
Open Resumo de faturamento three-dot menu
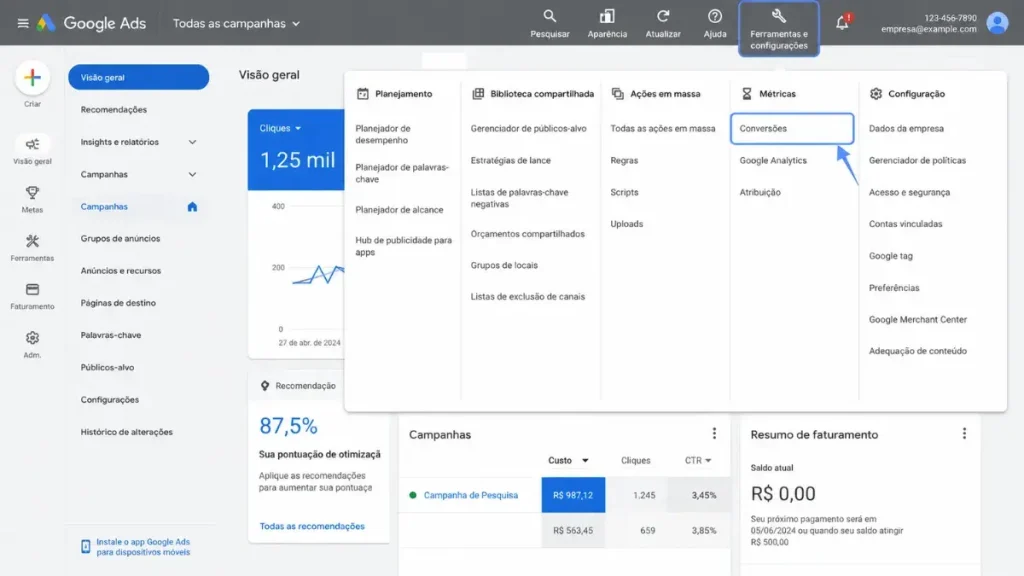click(x=964, y=434)
